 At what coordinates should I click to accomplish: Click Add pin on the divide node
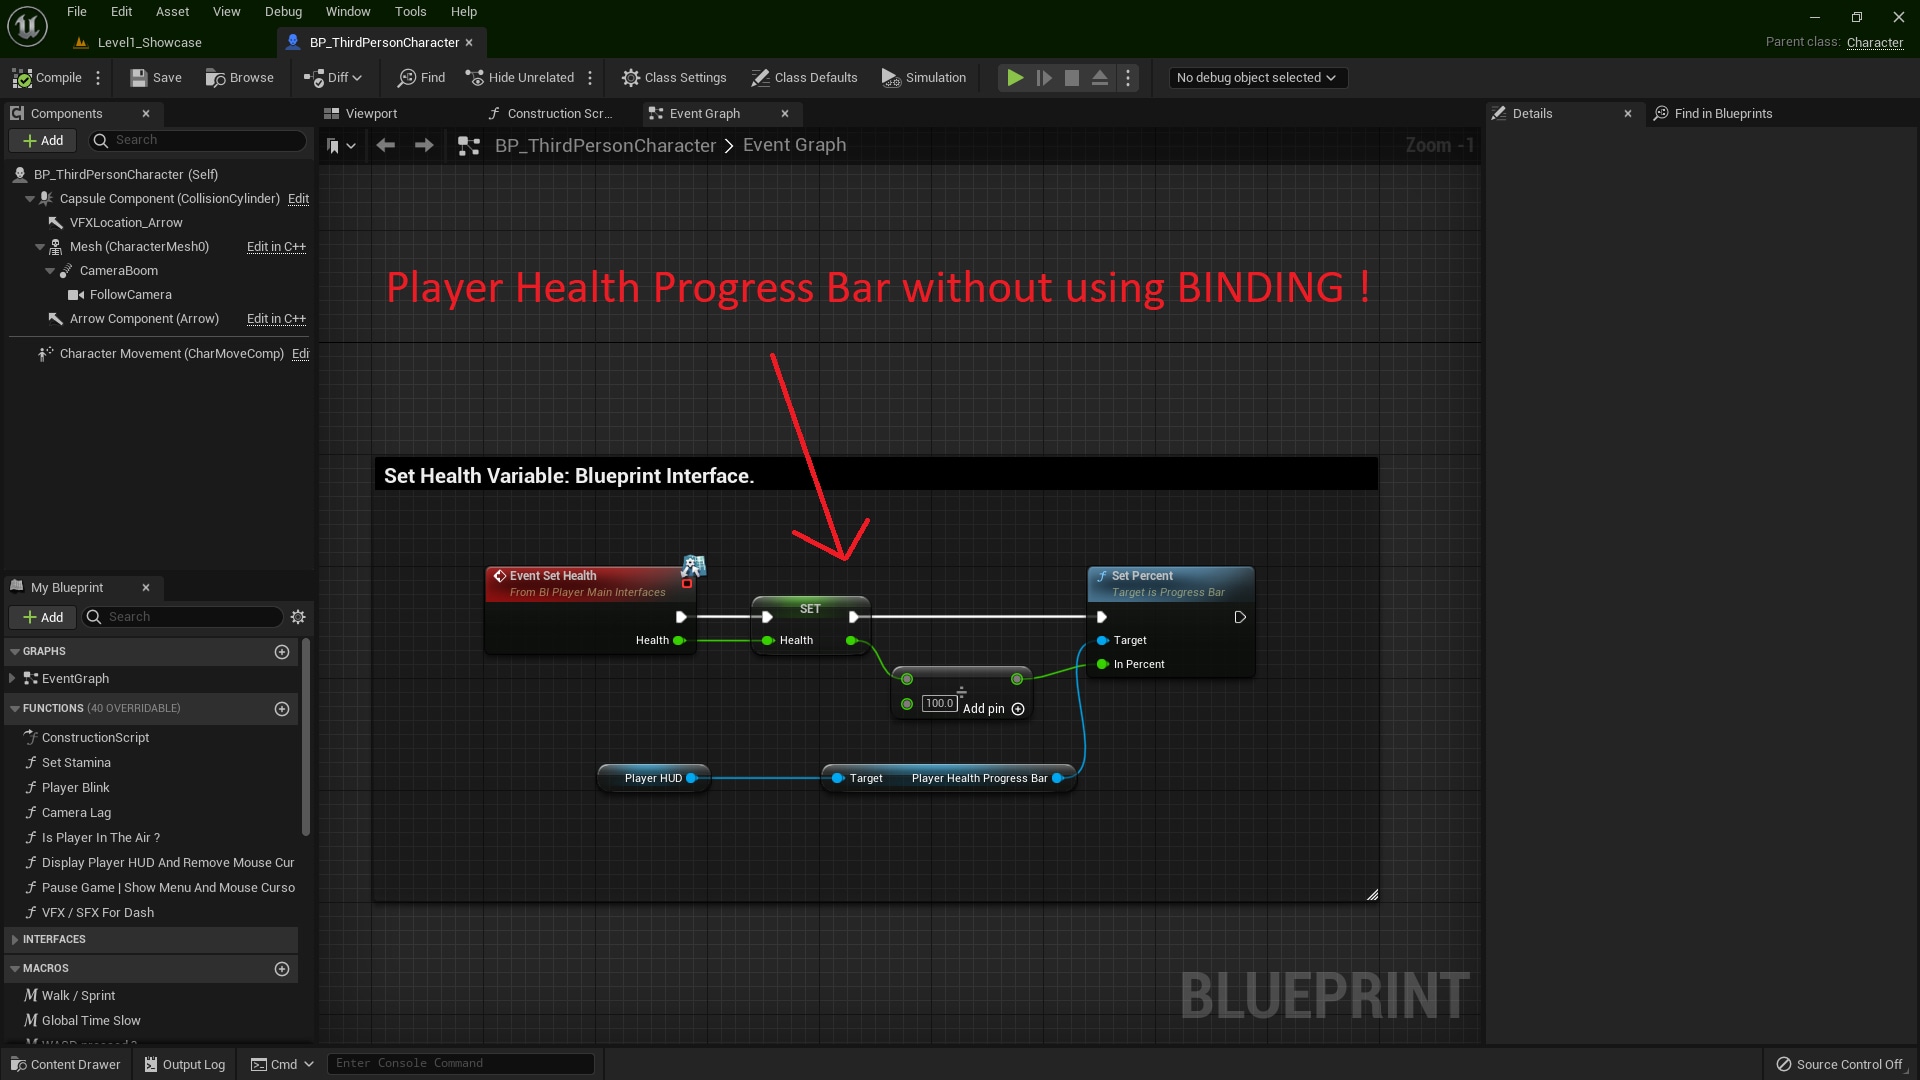coord(1018,709)
